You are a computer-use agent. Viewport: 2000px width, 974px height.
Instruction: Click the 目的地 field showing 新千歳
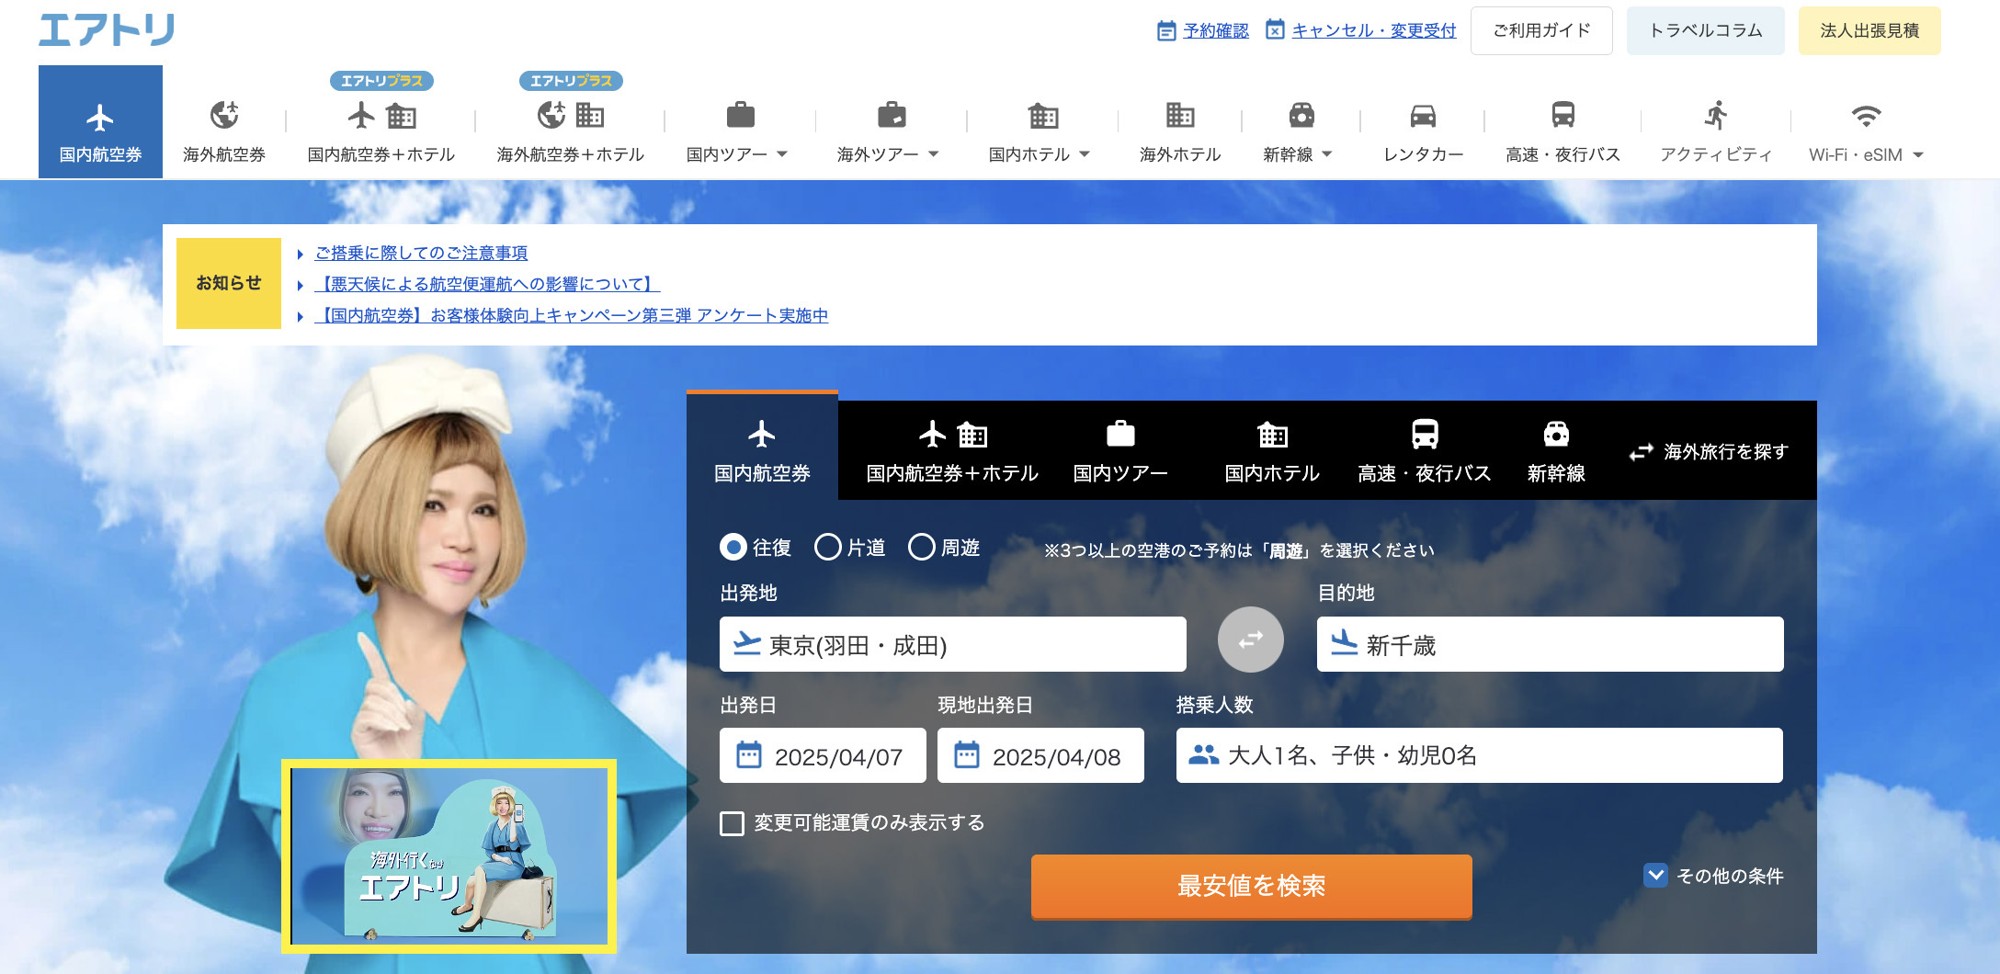click(1550, 644)
